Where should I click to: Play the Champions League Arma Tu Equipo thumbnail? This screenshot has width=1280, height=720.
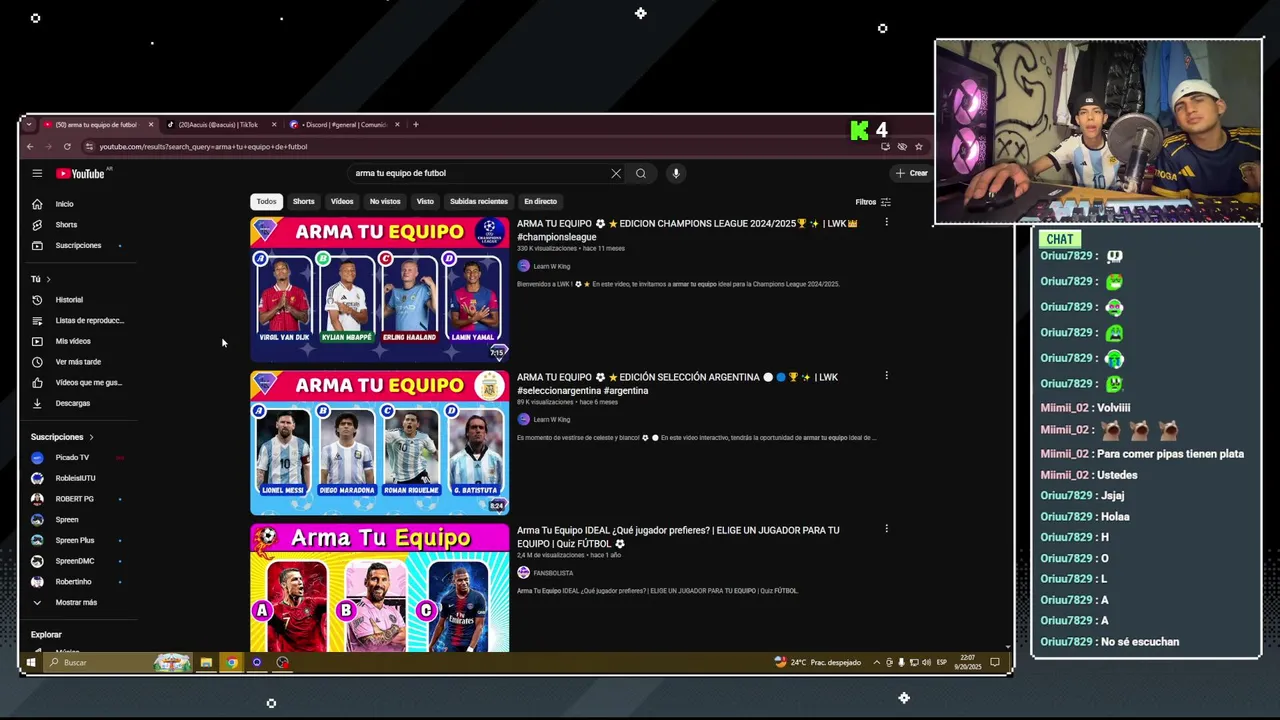pos(379,289)
